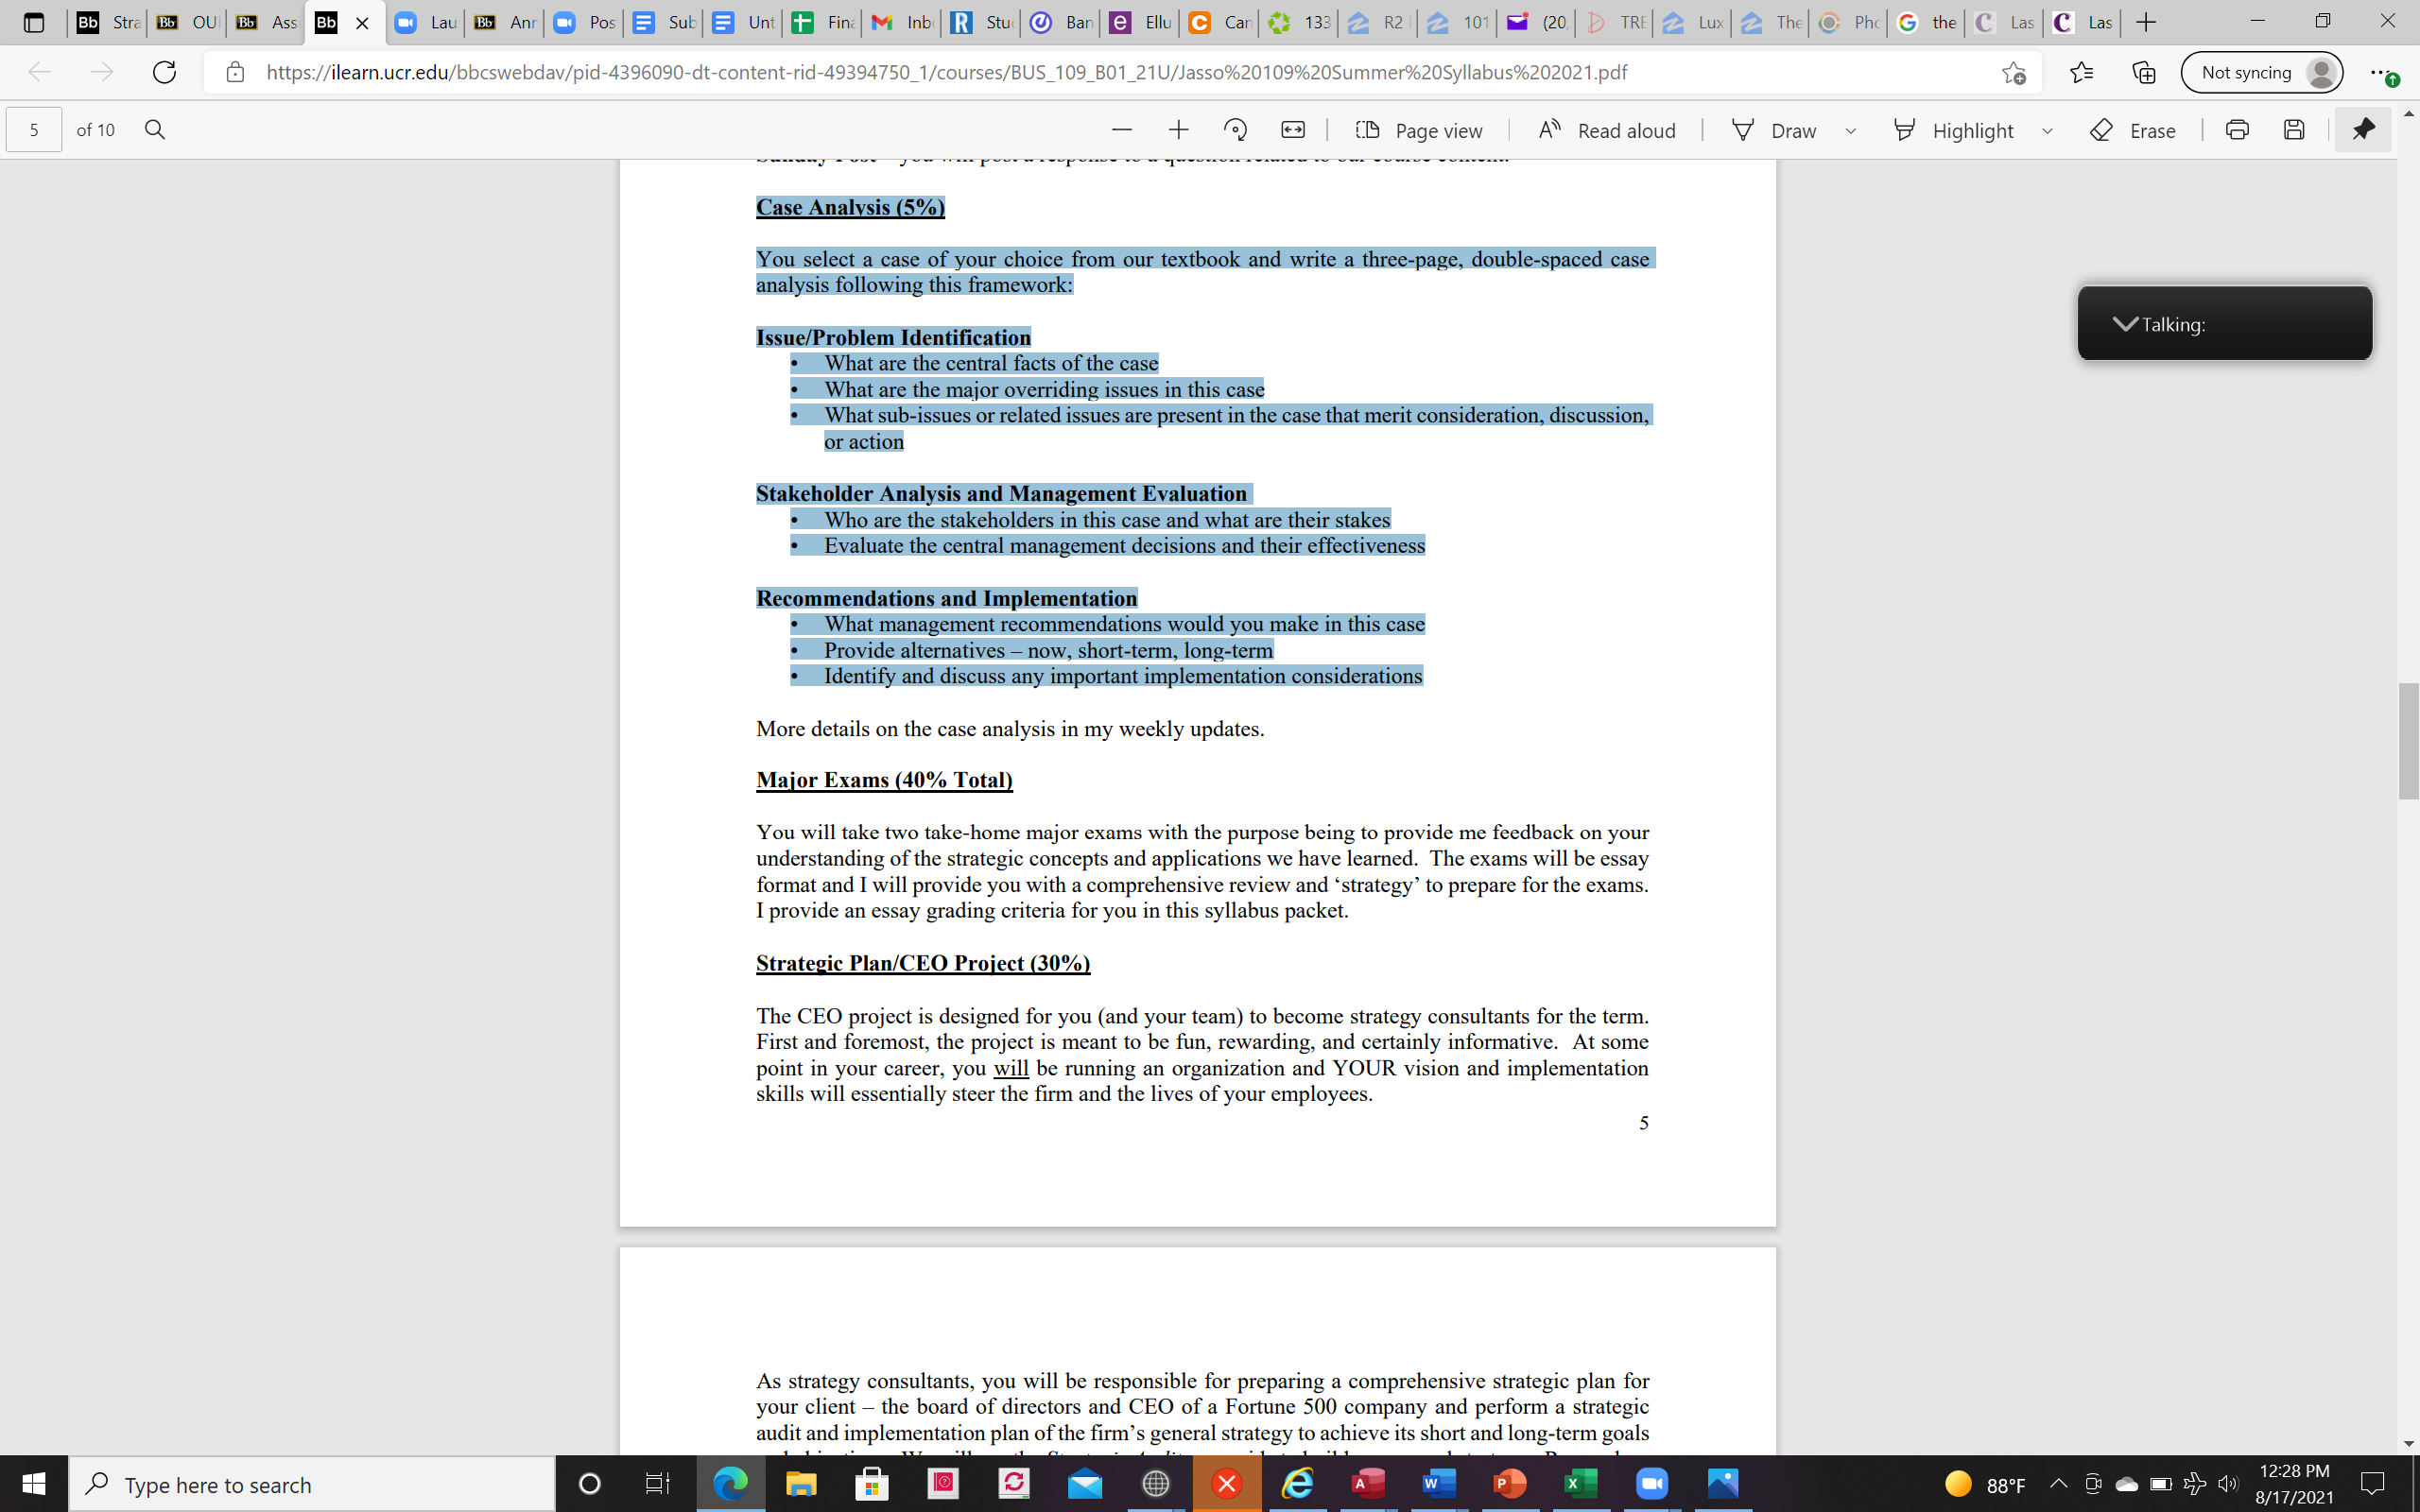The width and height of the screenshot is (2420, 1512).
Task: Open File Explorer from the taskbar
Action: pyautogui.click(x=801, y=1484)
